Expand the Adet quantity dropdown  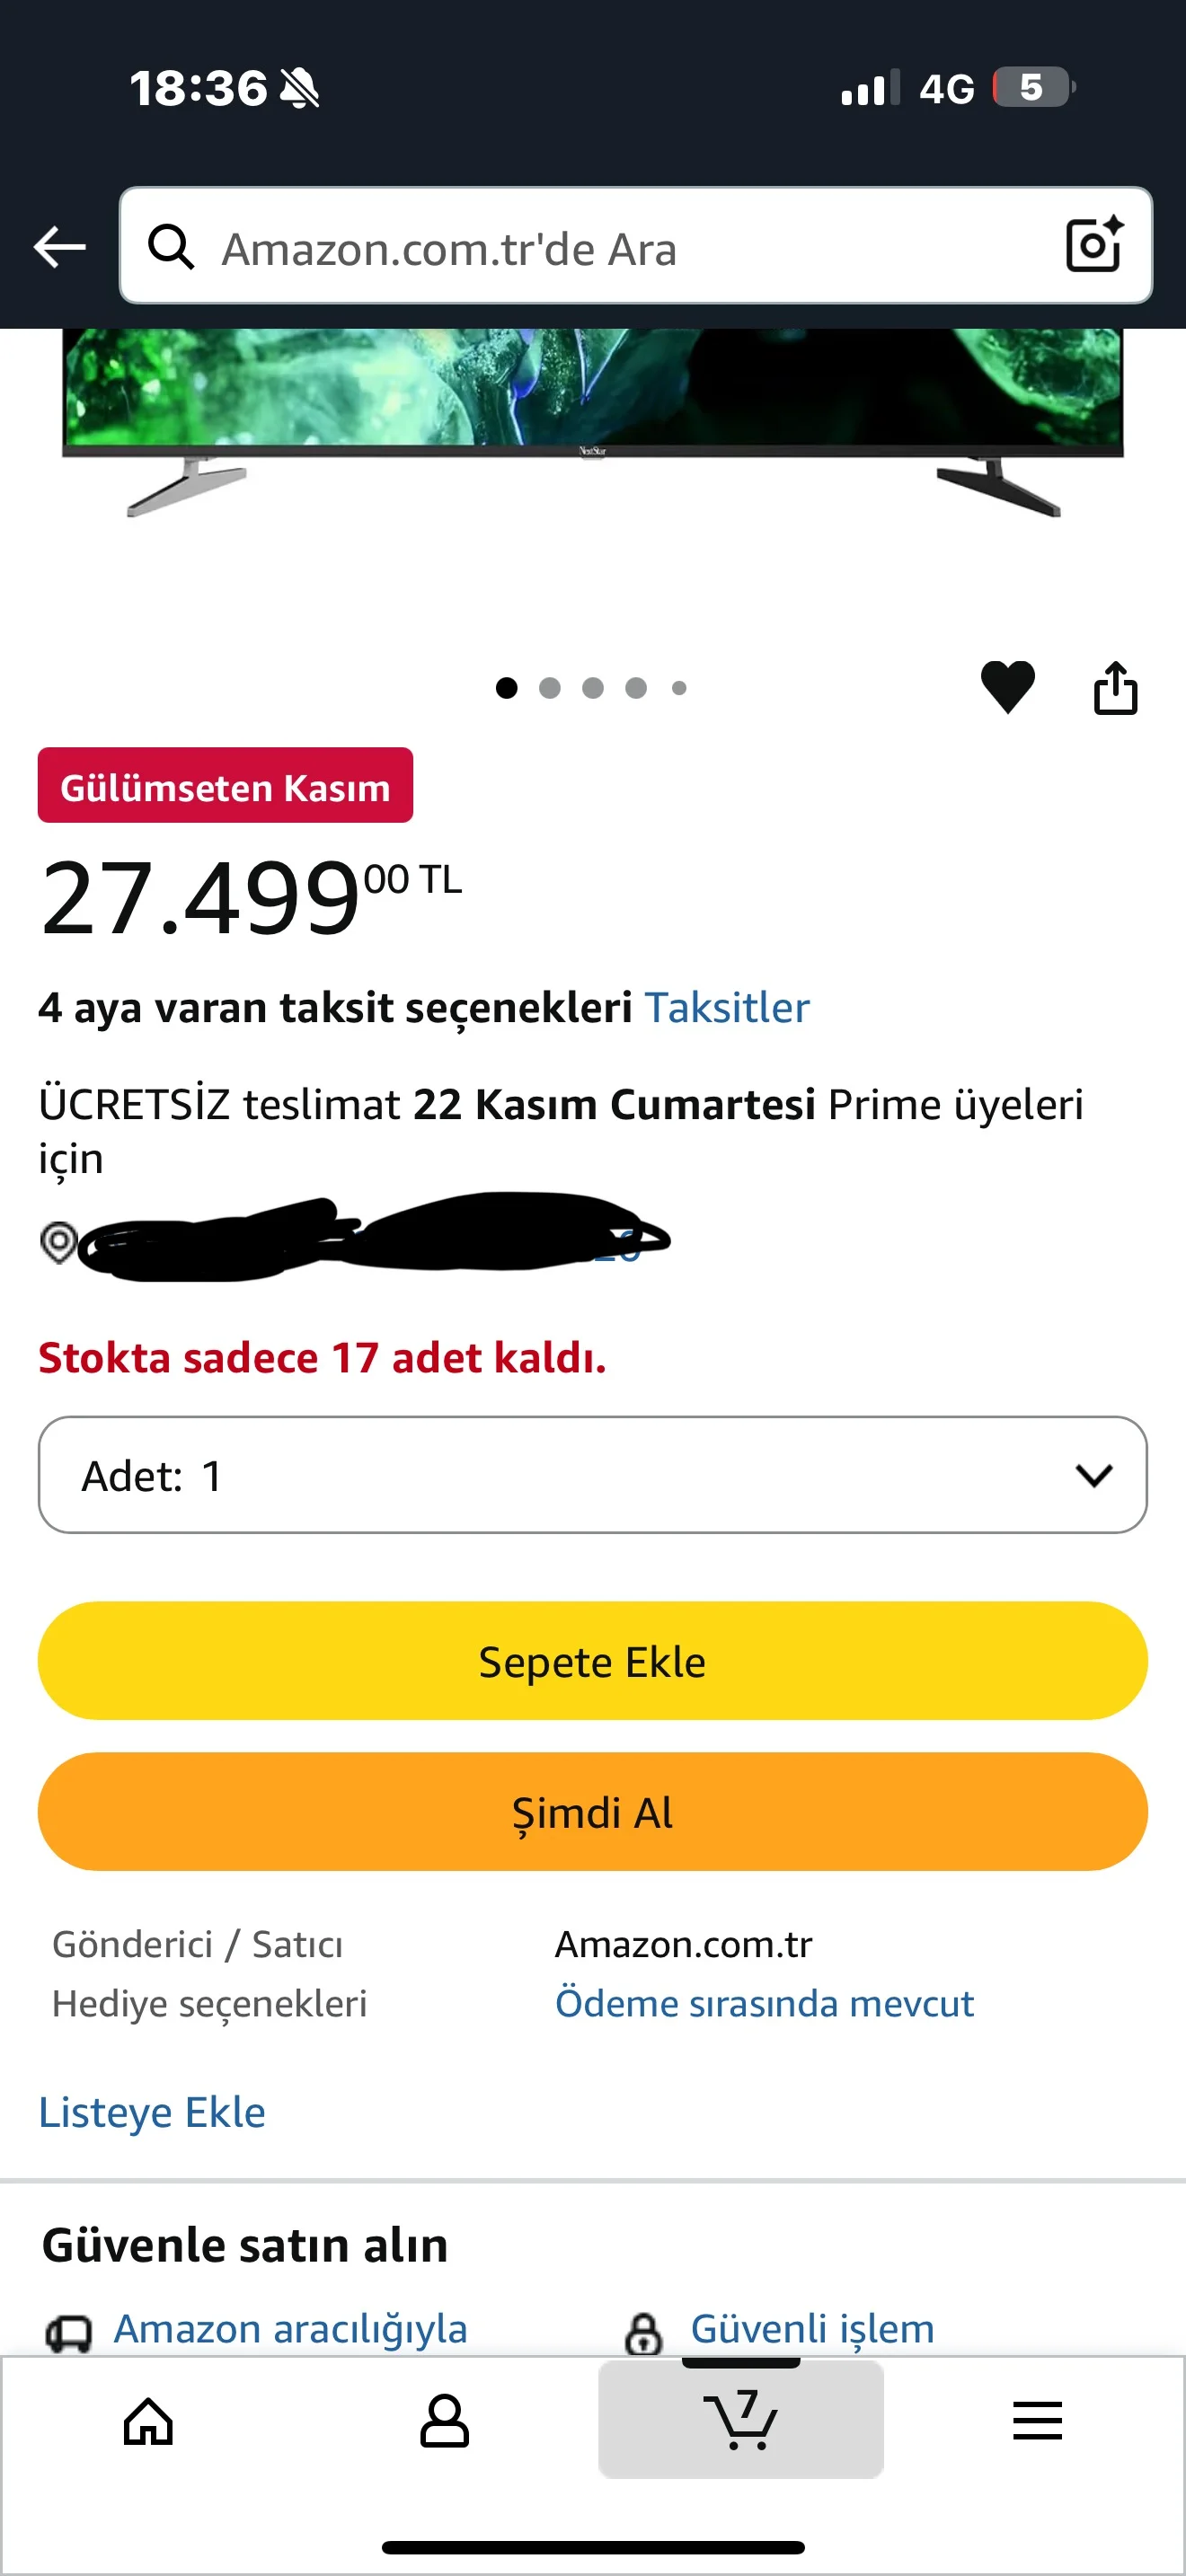coord(592,1474)
